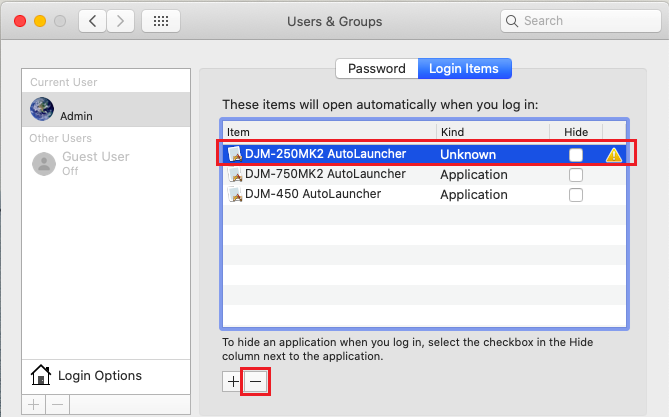Close the Users & Groups window
This screenshot has width=669, height=417.
point(20,21)
